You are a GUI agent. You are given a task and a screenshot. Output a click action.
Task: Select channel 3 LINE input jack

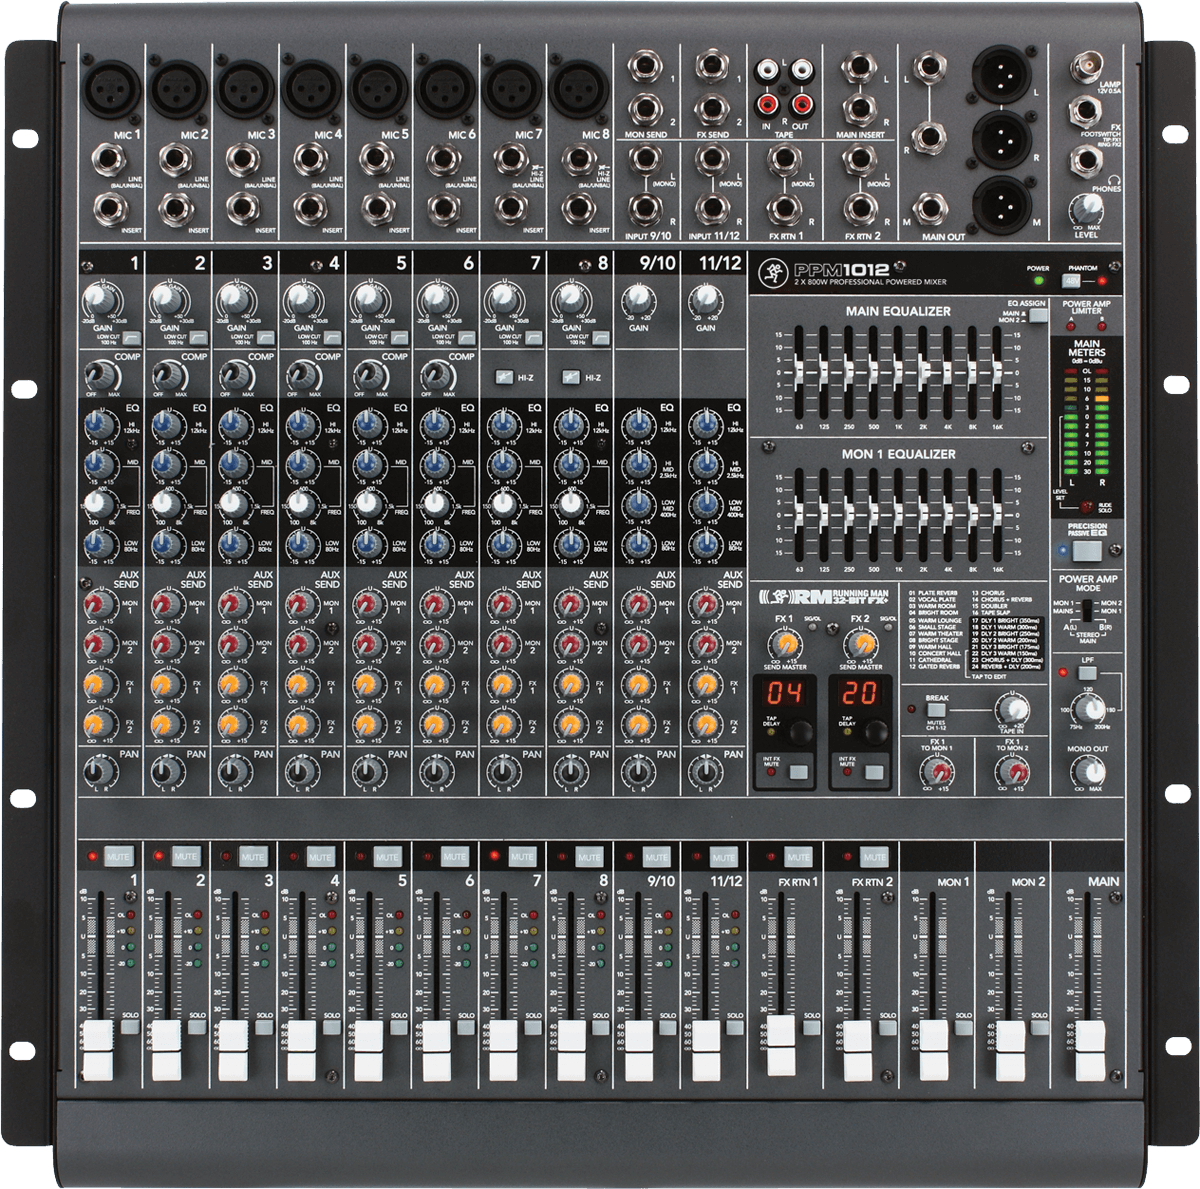coord(244,159)
